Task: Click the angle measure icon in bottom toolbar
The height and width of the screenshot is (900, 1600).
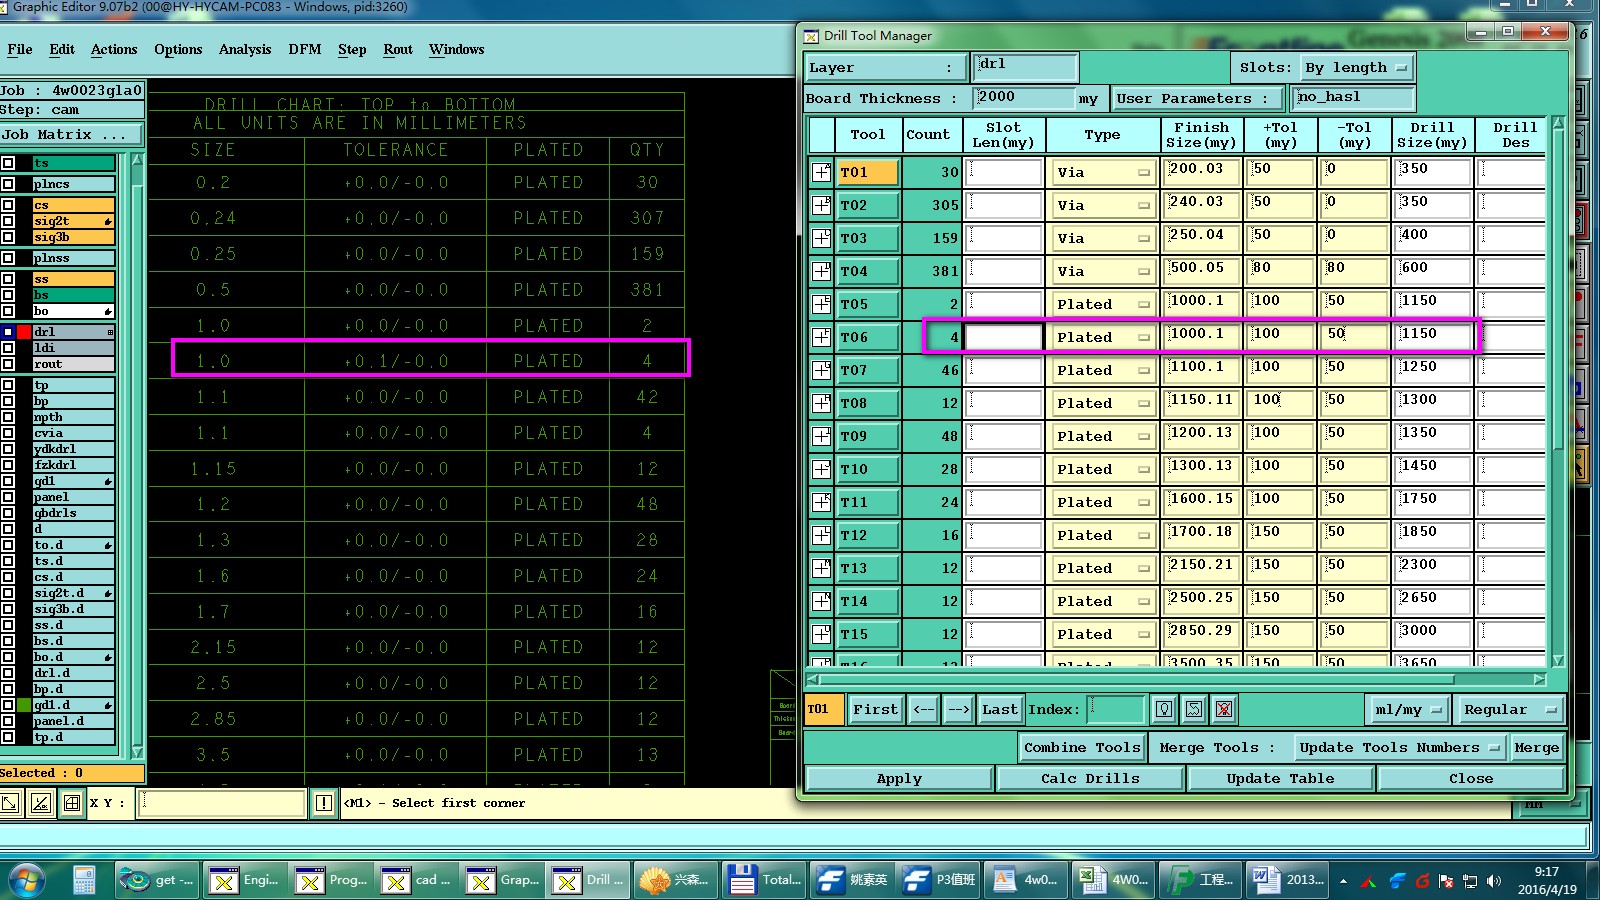Action: 41,802
